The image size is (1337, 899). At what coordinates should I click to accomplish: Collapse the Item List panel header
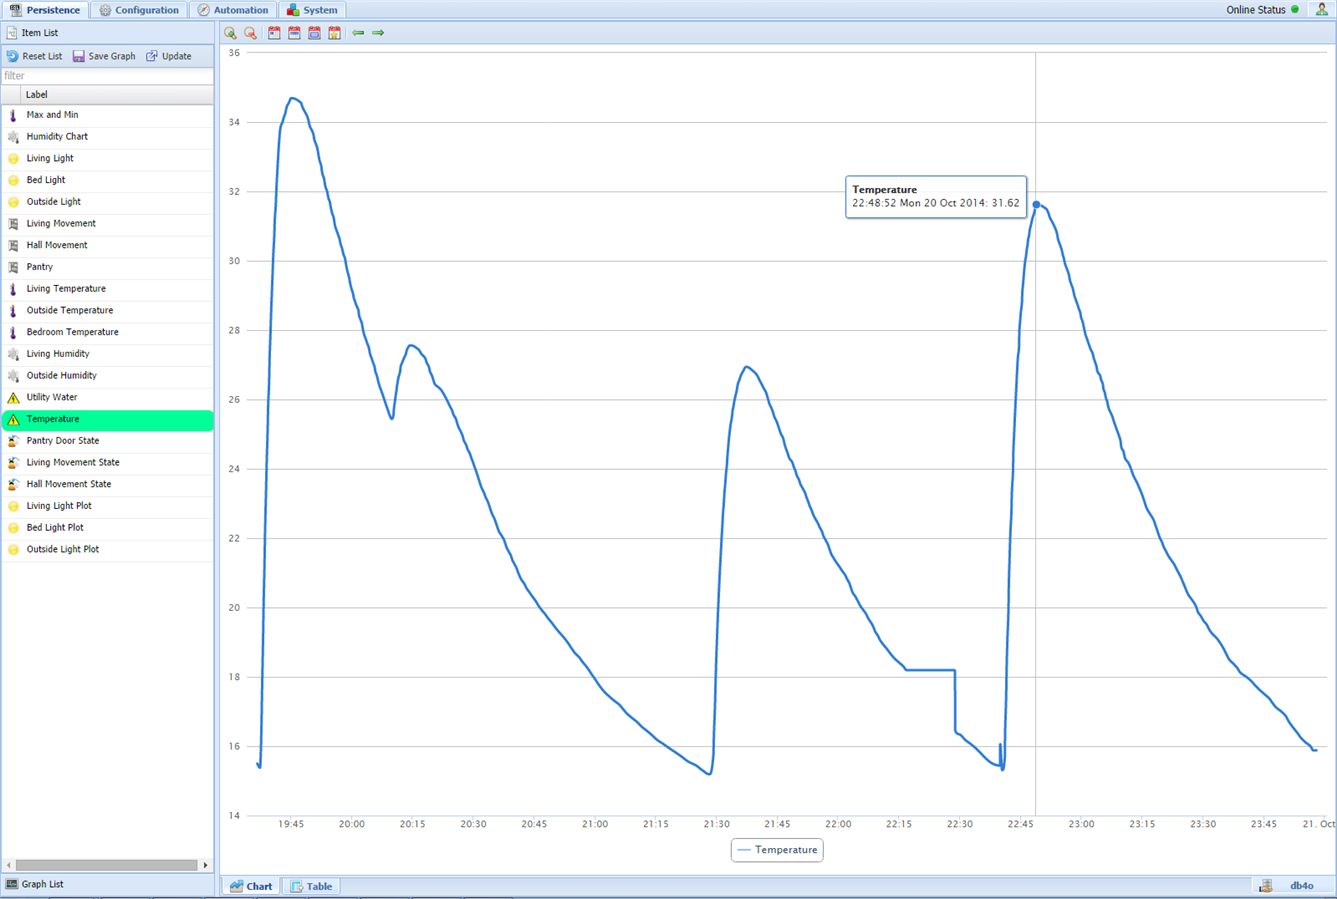pos(40,33)
